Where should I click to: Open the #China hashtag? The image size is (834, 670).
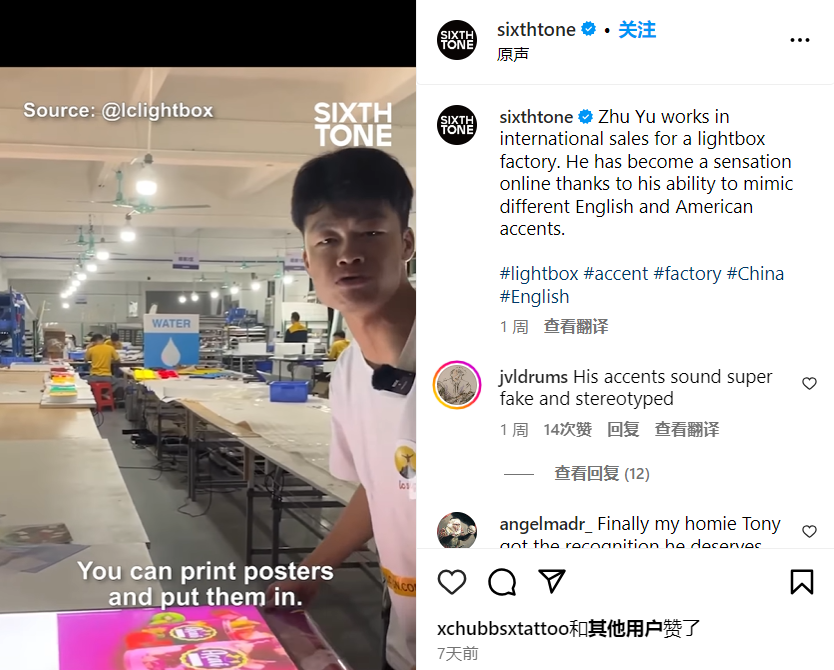pos(755,273)
